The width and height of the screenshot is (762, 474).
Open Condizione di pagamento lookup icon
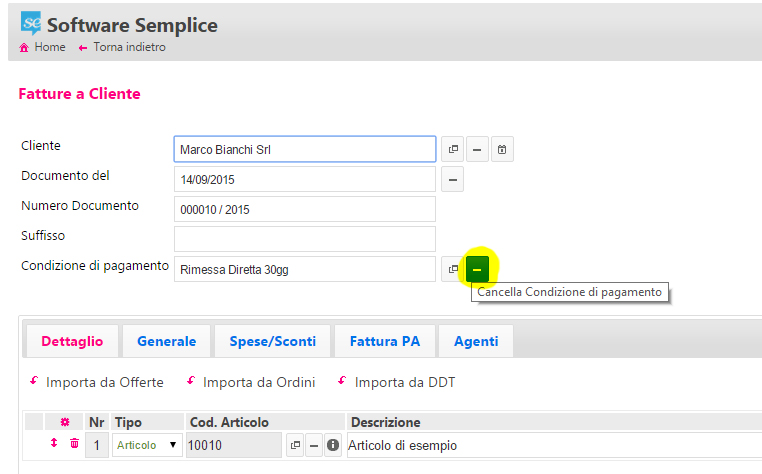[452, 269]
